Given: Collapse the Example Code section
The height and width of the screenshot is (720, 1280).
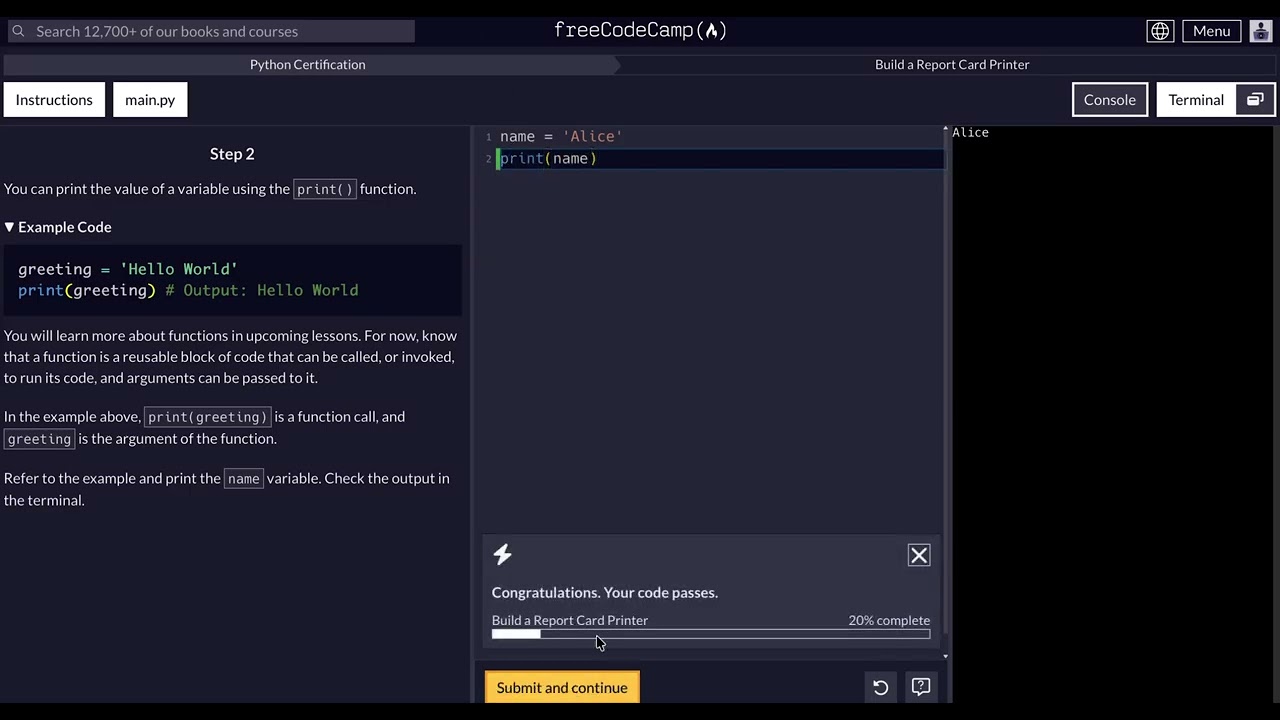Looking at the screenshot, I should coord(58,227).
